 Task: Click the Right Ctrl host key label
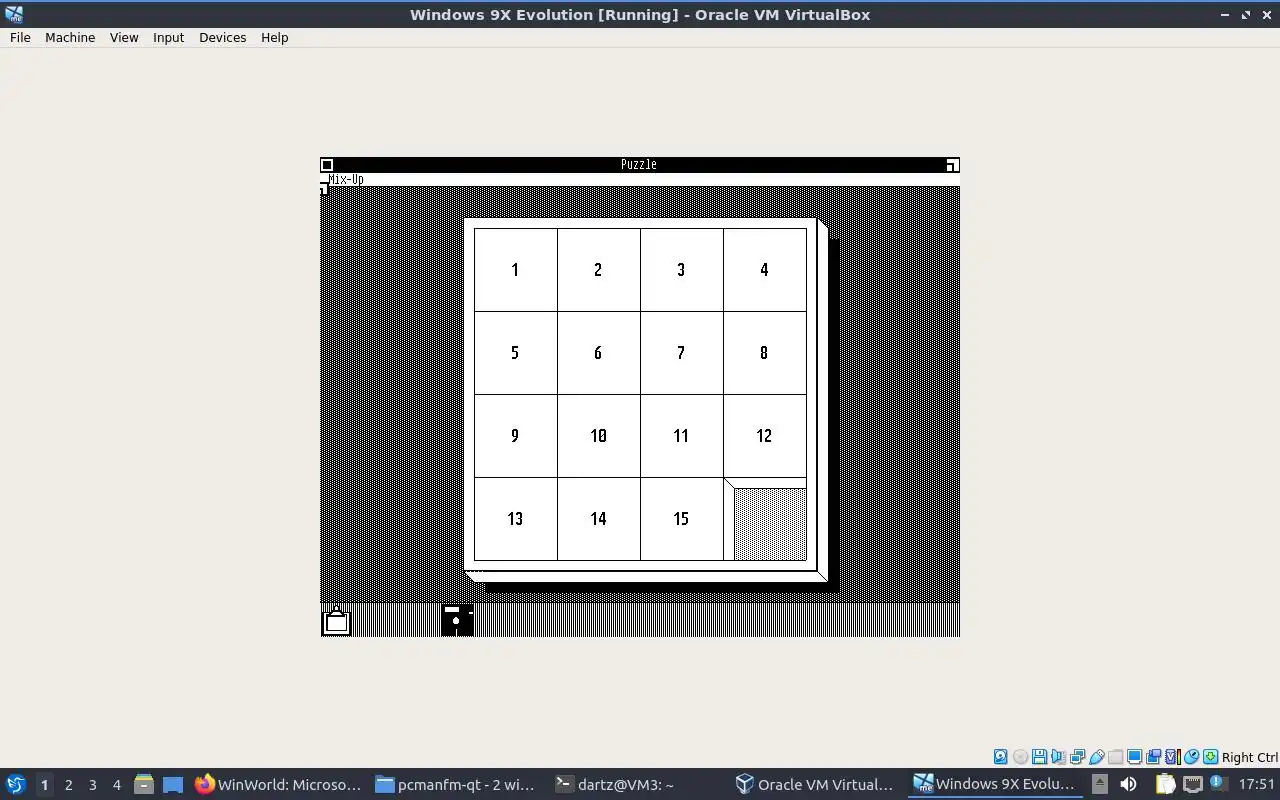pos(1250,757)
